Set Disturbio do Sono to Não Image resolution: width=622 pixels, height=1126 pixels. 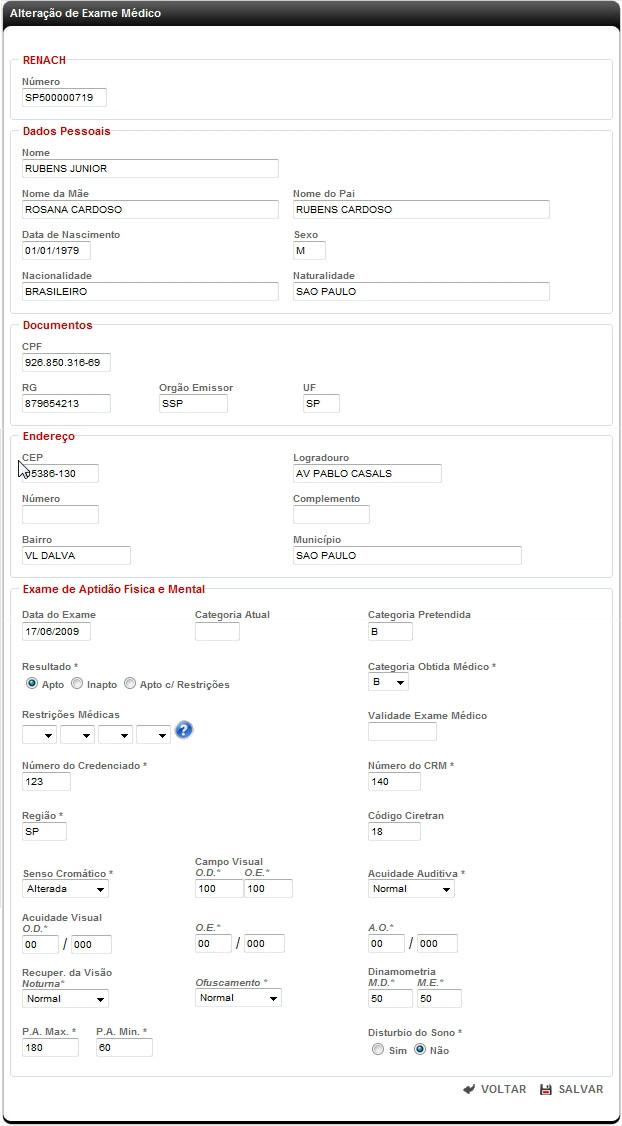420,1050
